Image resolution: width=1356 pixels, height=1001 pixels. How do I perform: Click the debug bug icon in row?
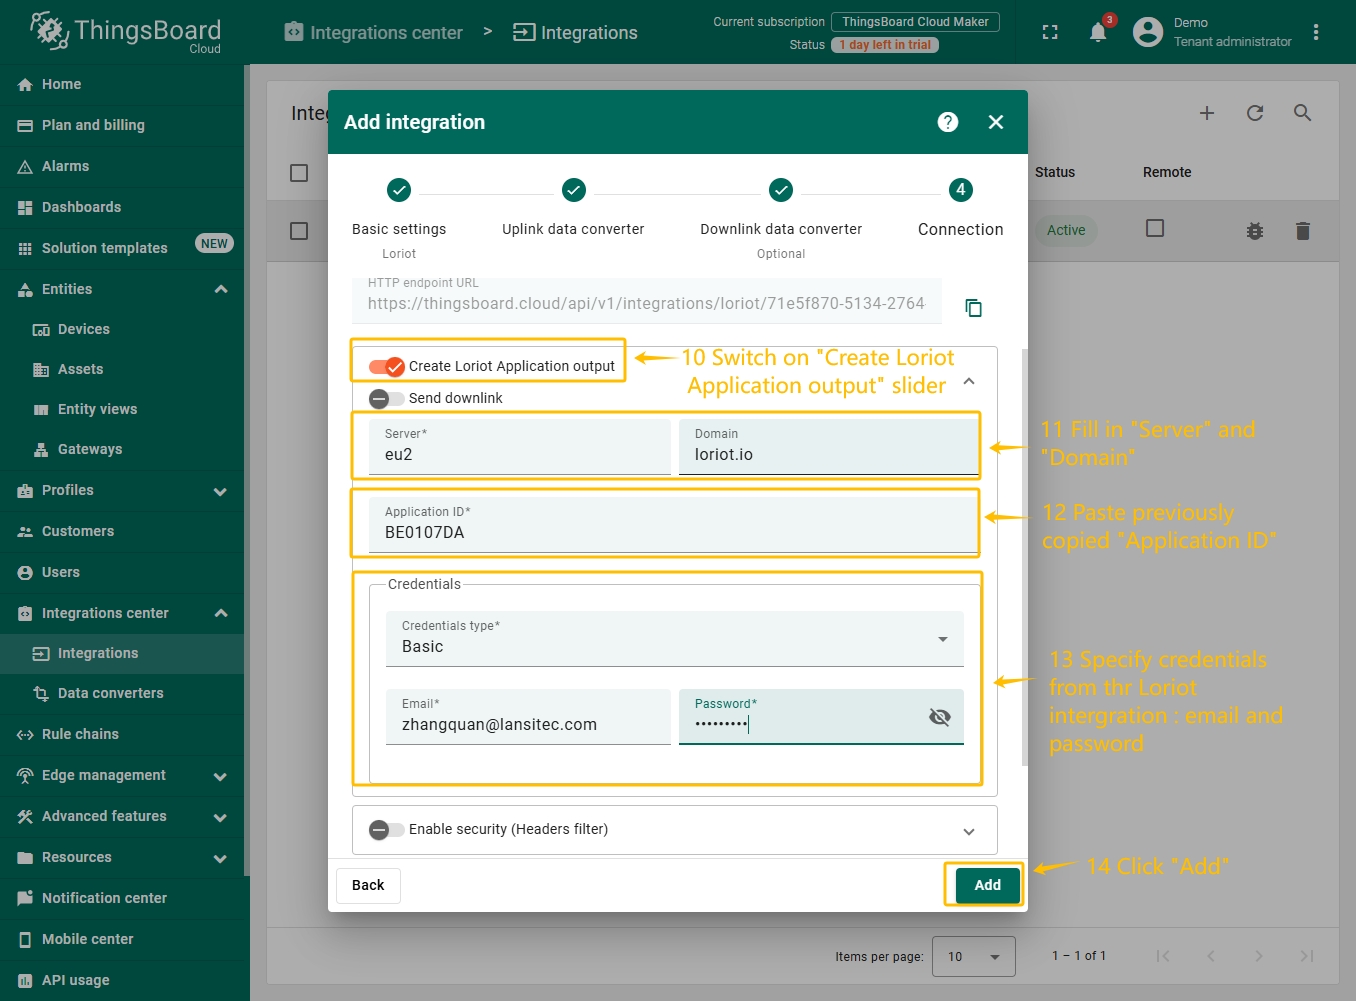click(x=1254, y=231)
